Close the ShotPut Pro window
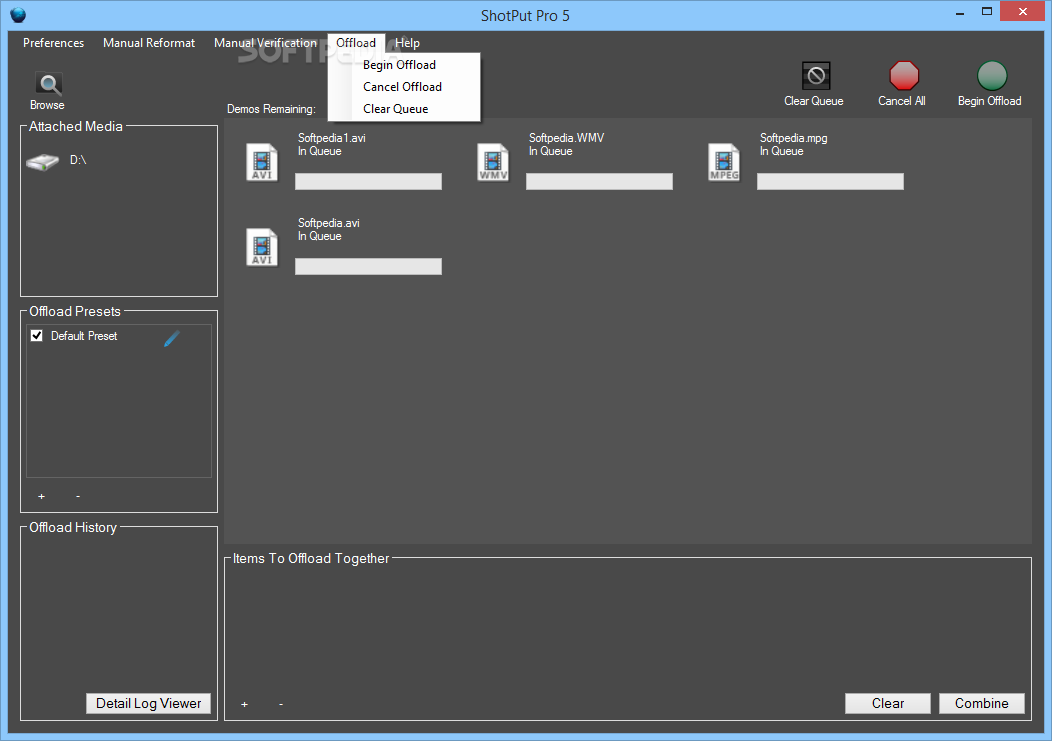The width and height of the screenshot is (1052, 741). (1022, 11)
